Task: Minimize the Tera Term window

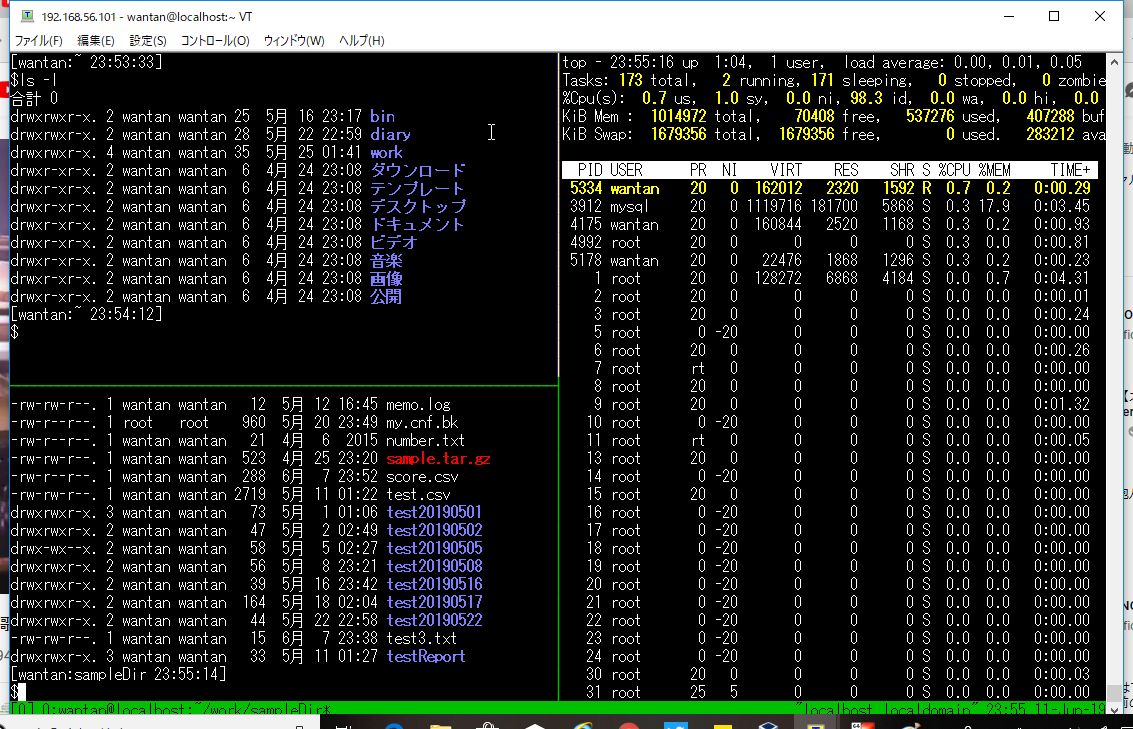Action: tap(1009, 16)
